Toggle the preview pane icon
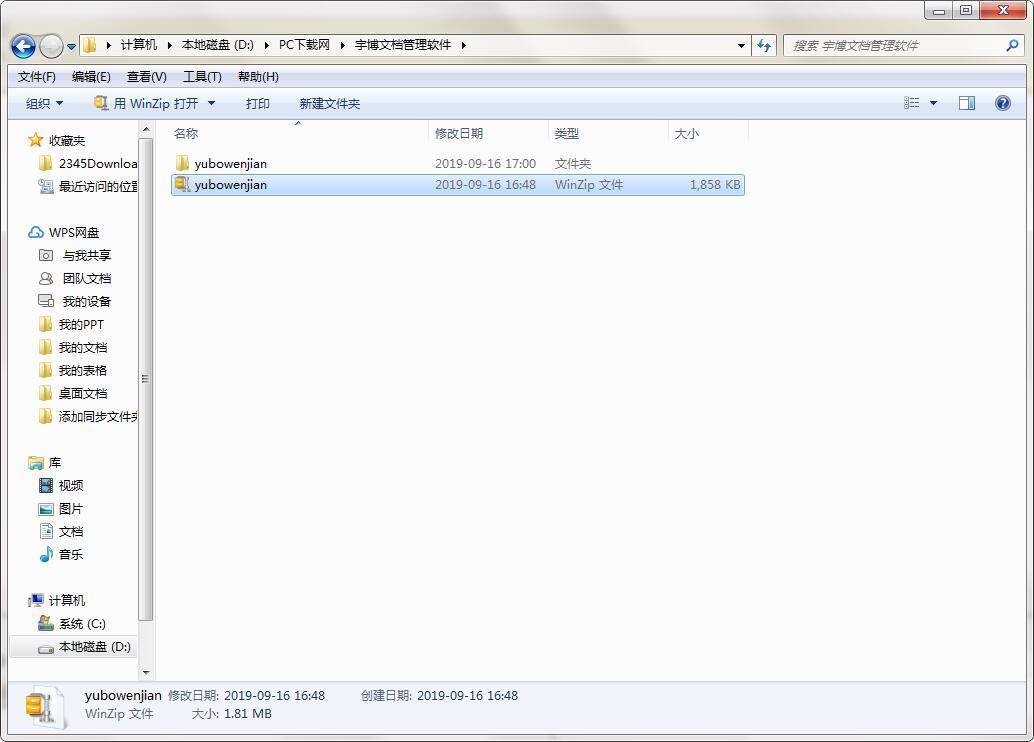 (x=967, y=103)
